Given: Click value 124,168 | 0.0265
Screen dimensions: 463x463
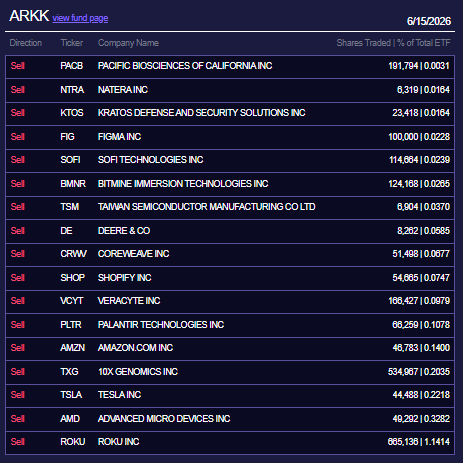Looking at the screenshot, I should 419,184.
